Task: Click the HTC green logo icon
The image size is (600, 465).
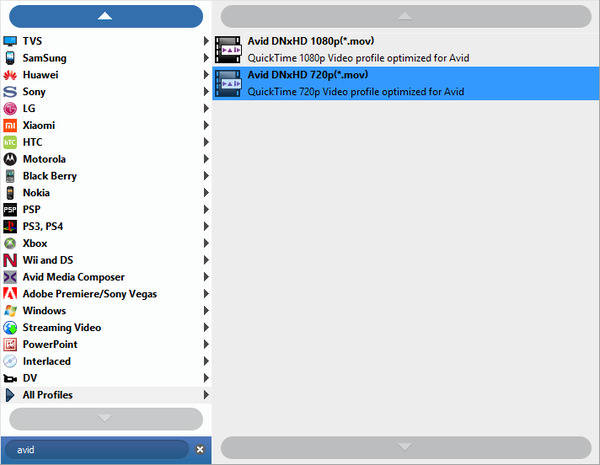Action: click(10, 142)
